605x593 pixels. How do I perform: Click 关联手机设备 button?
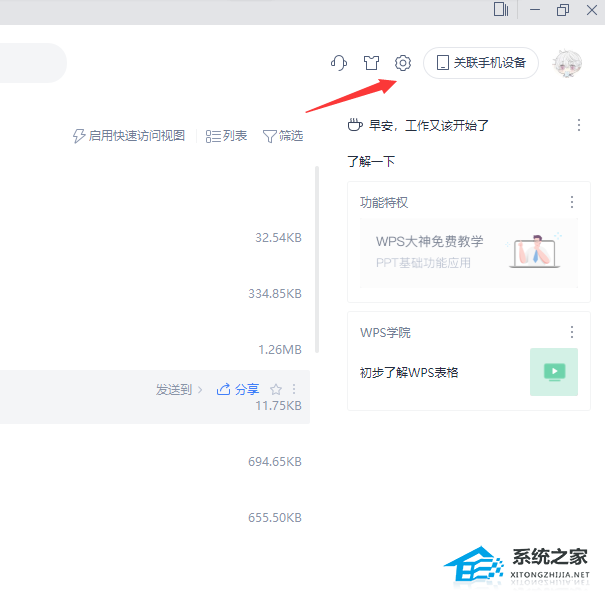[x=481, y=63]
